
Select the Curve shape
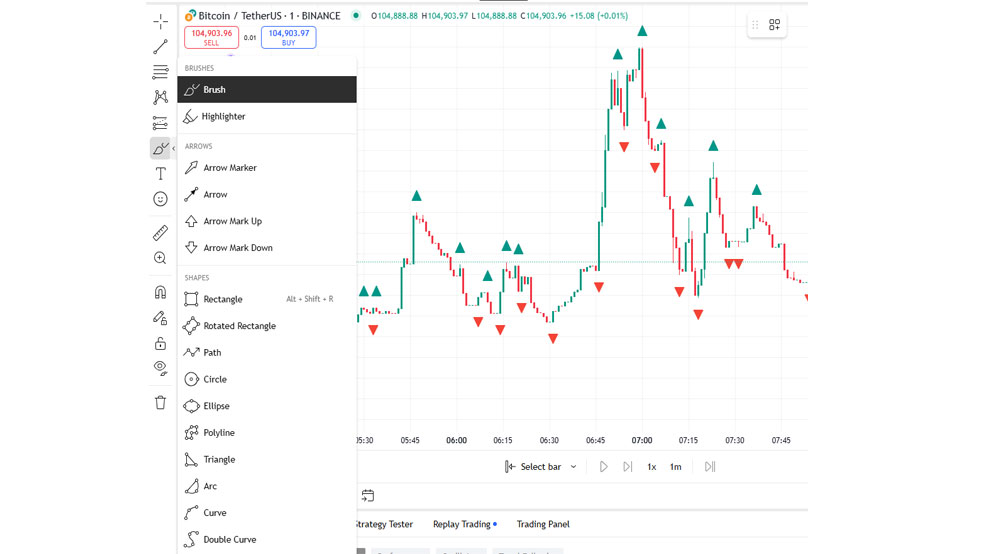pos(267,513)
